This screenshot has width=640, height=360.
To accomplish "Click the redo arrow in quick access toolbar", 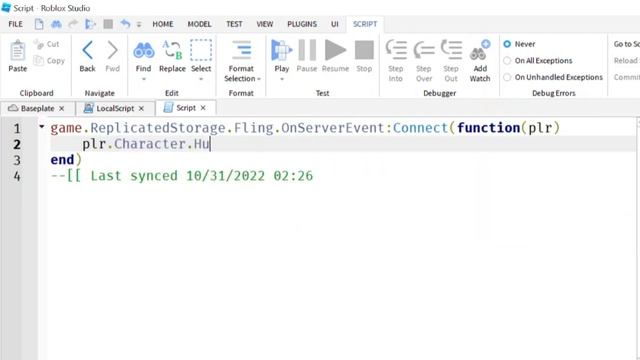I will tap(73, 24).
